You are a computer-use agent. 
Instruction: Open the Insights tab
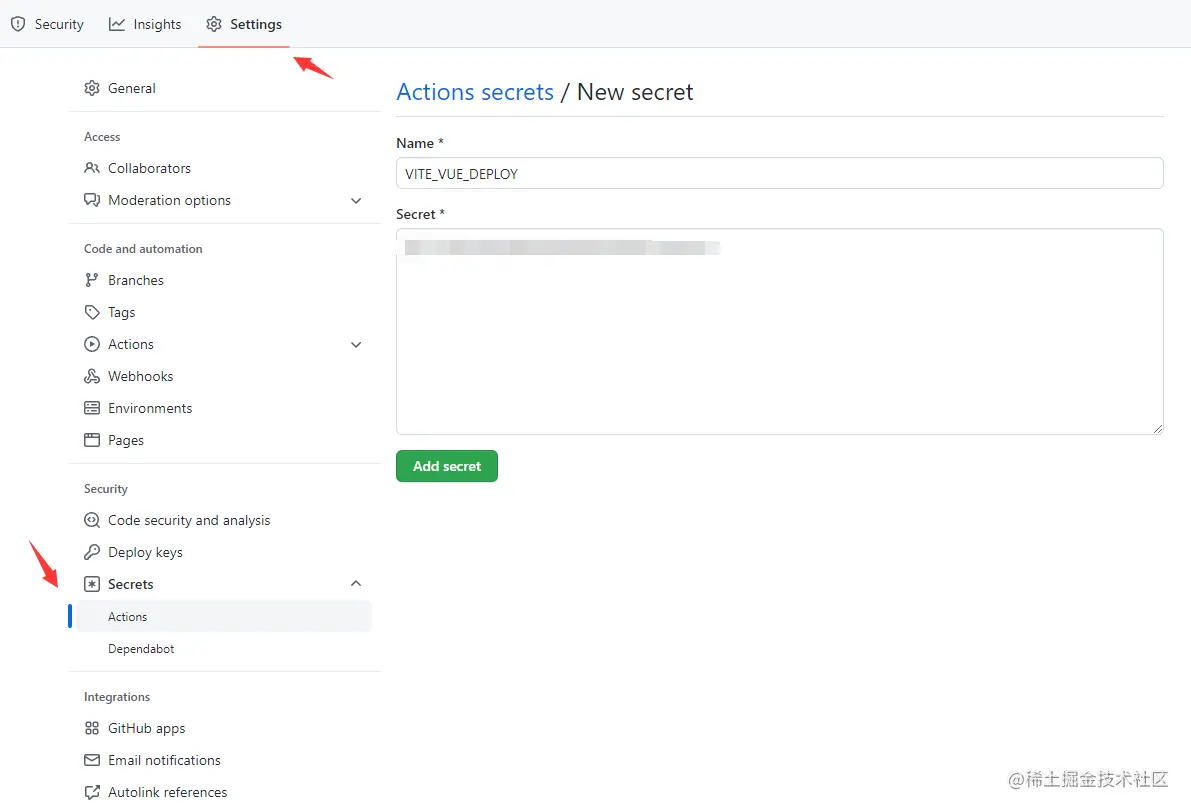145,24
